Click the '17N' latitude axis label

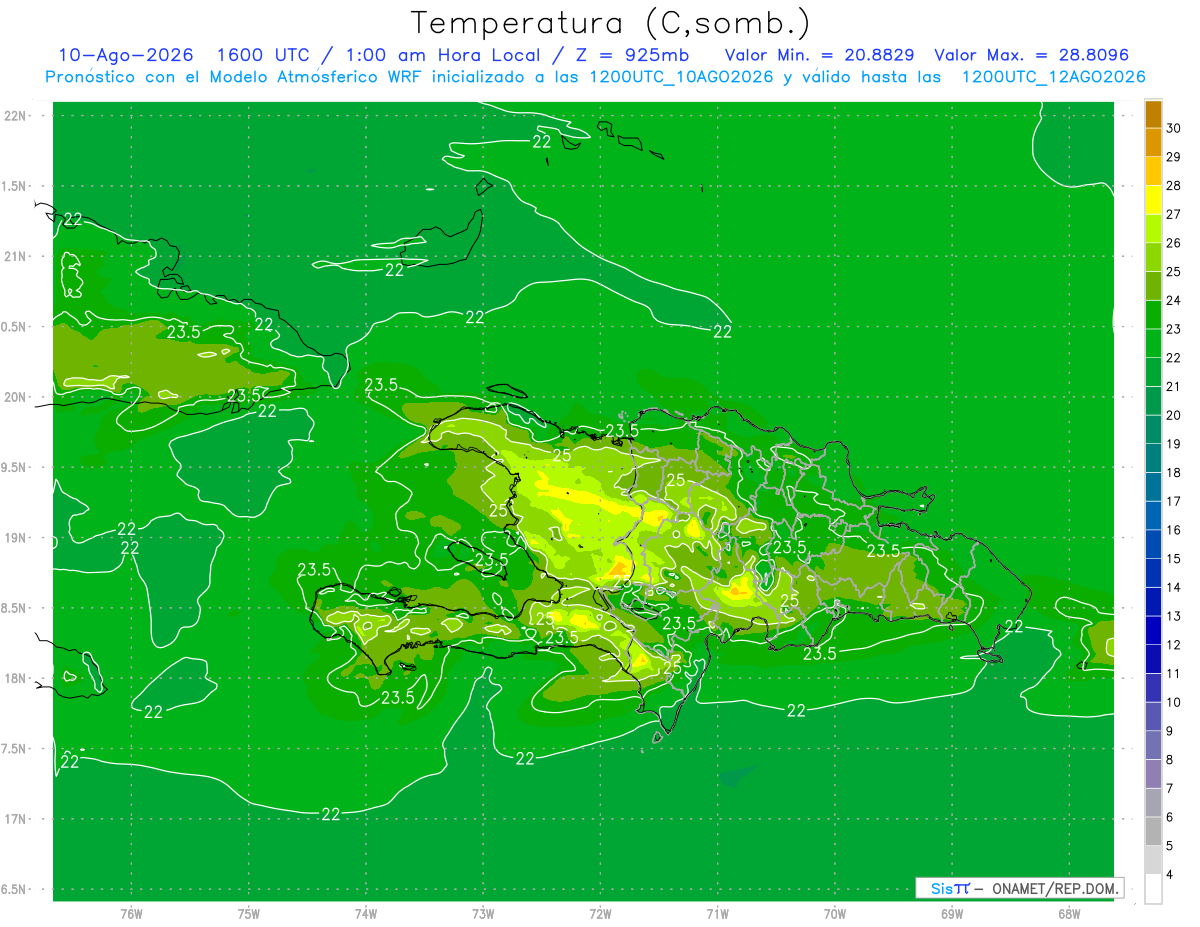pyautogui.click(x=16, y=819)
